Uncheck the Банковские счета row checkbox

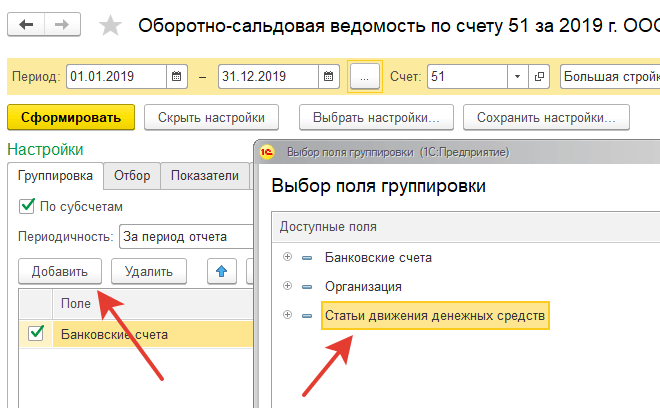(36, 334)
